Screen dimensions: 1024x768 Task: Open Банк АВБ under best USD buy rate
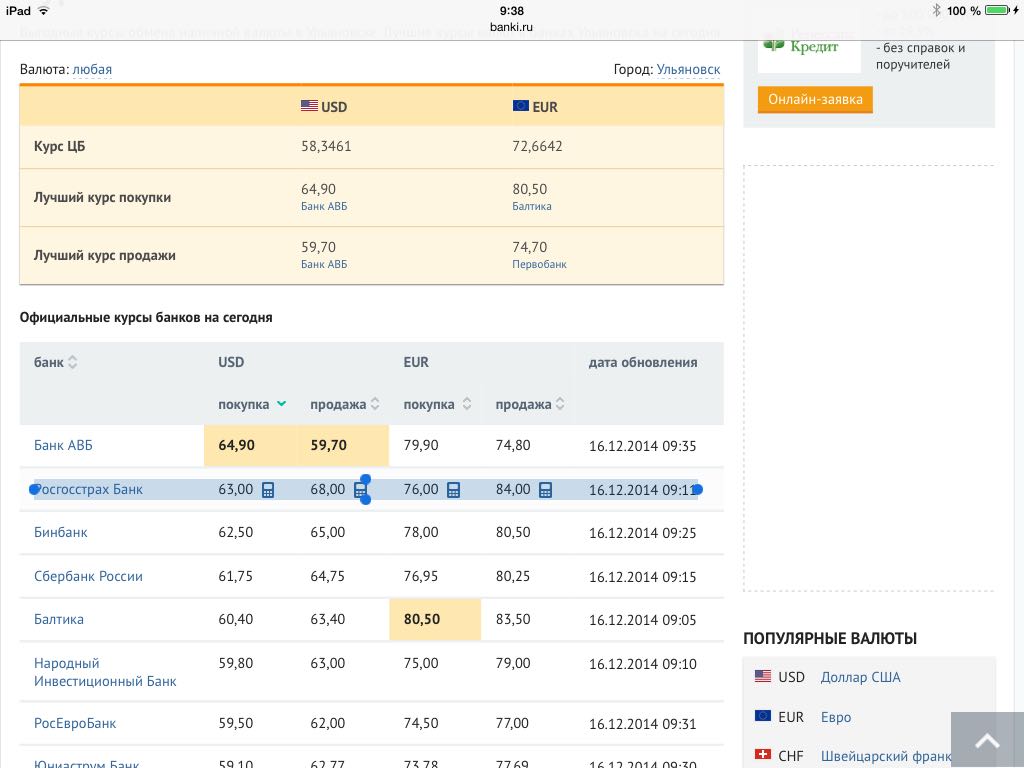coord(324,206)
